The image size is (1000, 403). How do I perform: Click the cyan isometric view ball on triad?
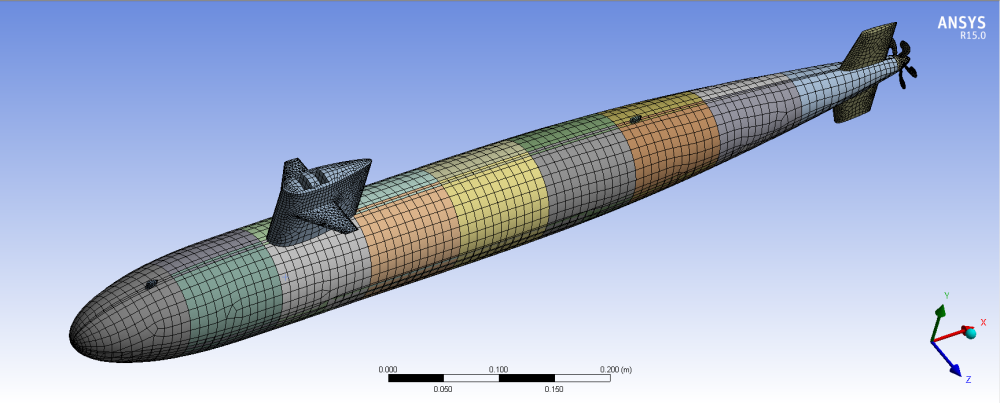tap(971, 333)
